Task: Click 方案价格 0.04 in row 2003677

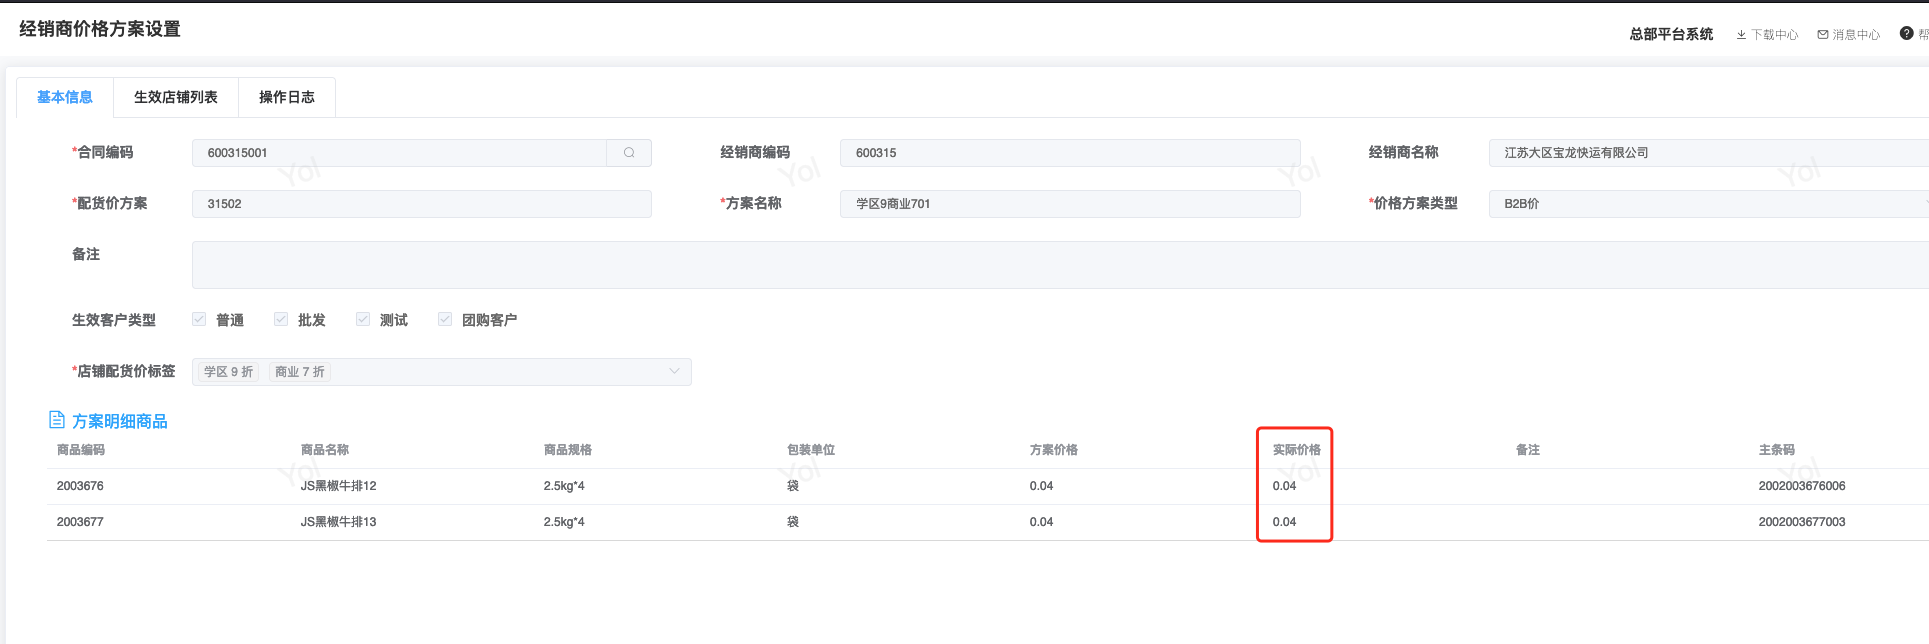Action: 1042,522
